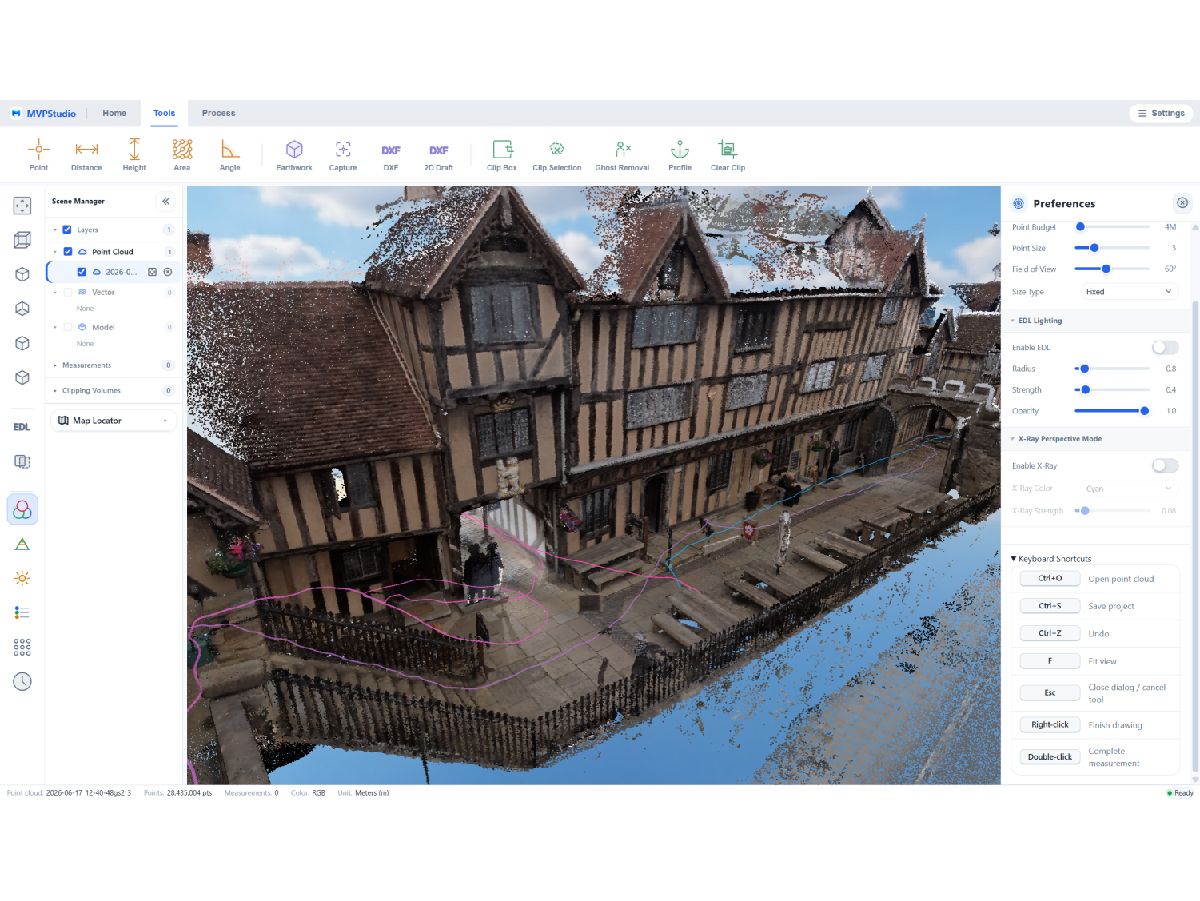Expand the Measurements section
Image resolution: width=1200 pixels, height=901 pixels.
coord(113,365)
